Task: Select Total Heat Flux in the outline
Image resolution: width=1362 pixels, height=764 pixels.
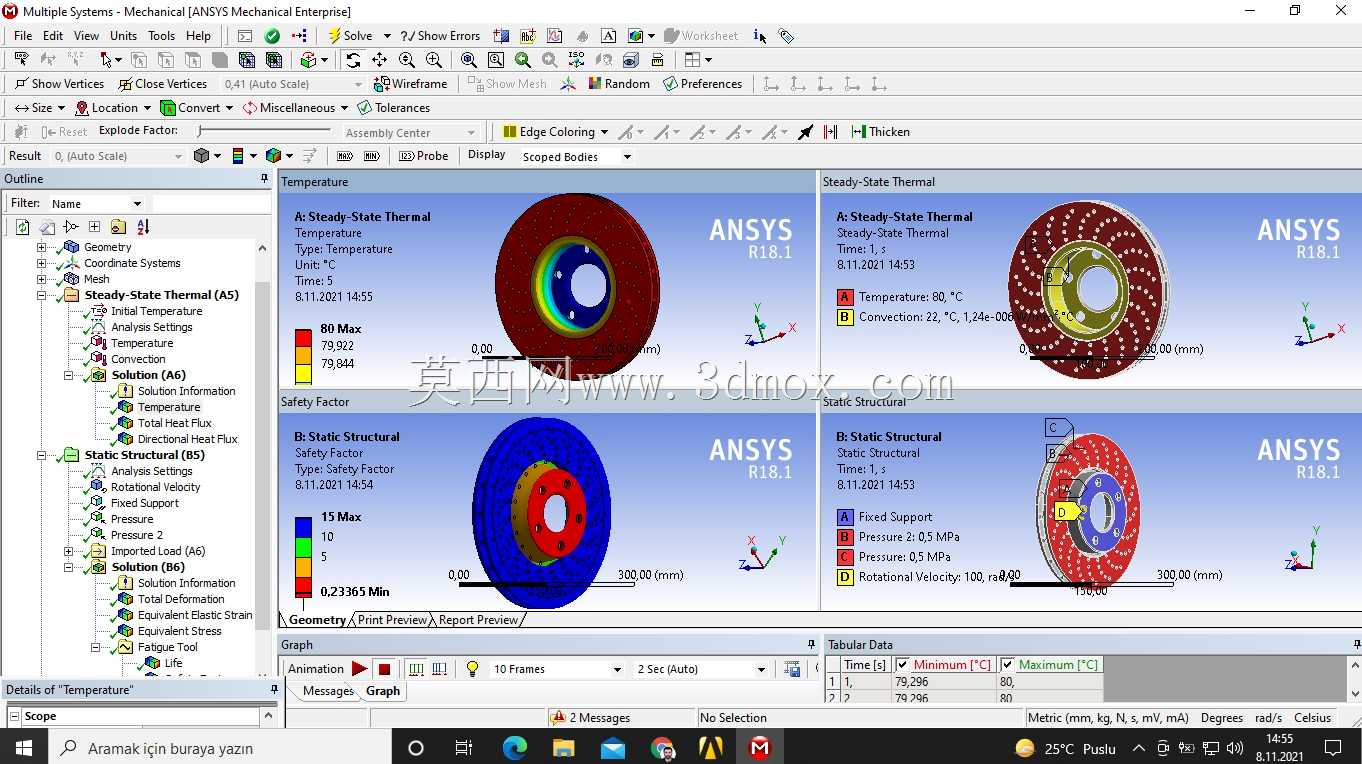Action: click(175, 423)
